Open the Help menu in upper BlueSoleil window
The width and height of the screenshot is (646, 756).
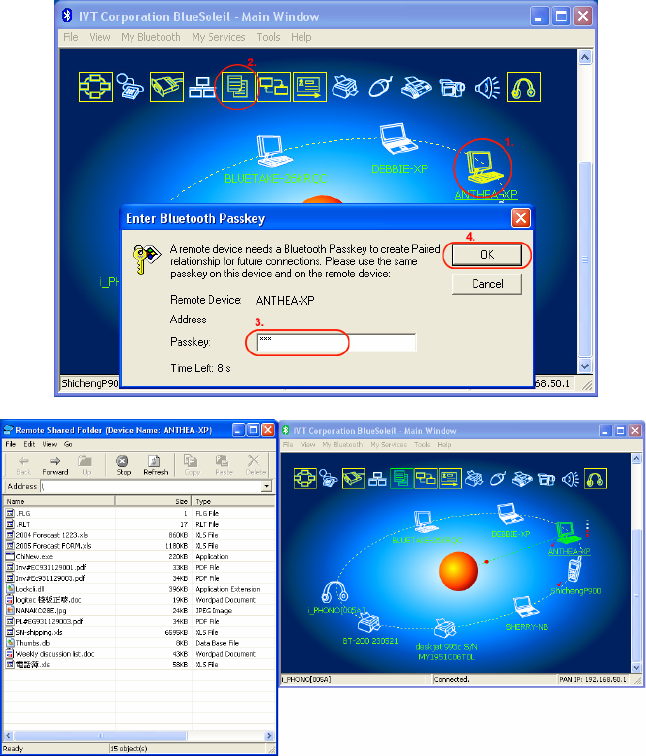coord(301,37)
